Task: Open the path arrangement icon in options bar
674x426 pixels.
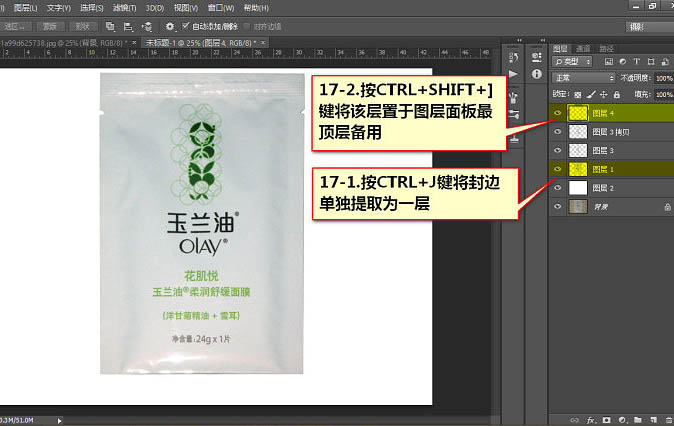Action: coord(147,26)
